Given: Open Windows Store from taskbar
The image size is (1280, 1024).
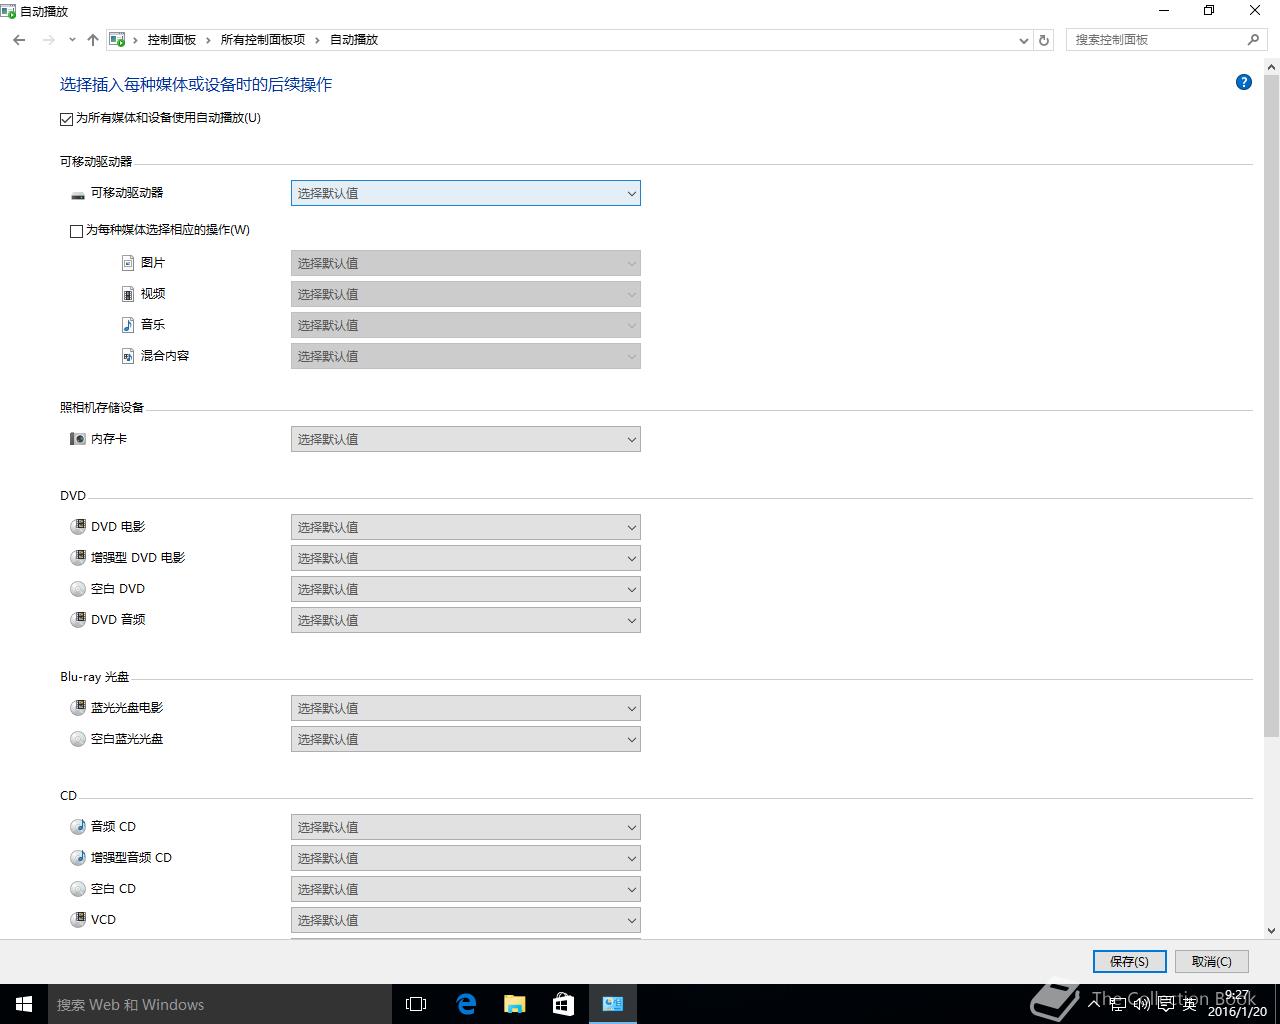Looking at the screenshot, I should (x=564, y=1004).
